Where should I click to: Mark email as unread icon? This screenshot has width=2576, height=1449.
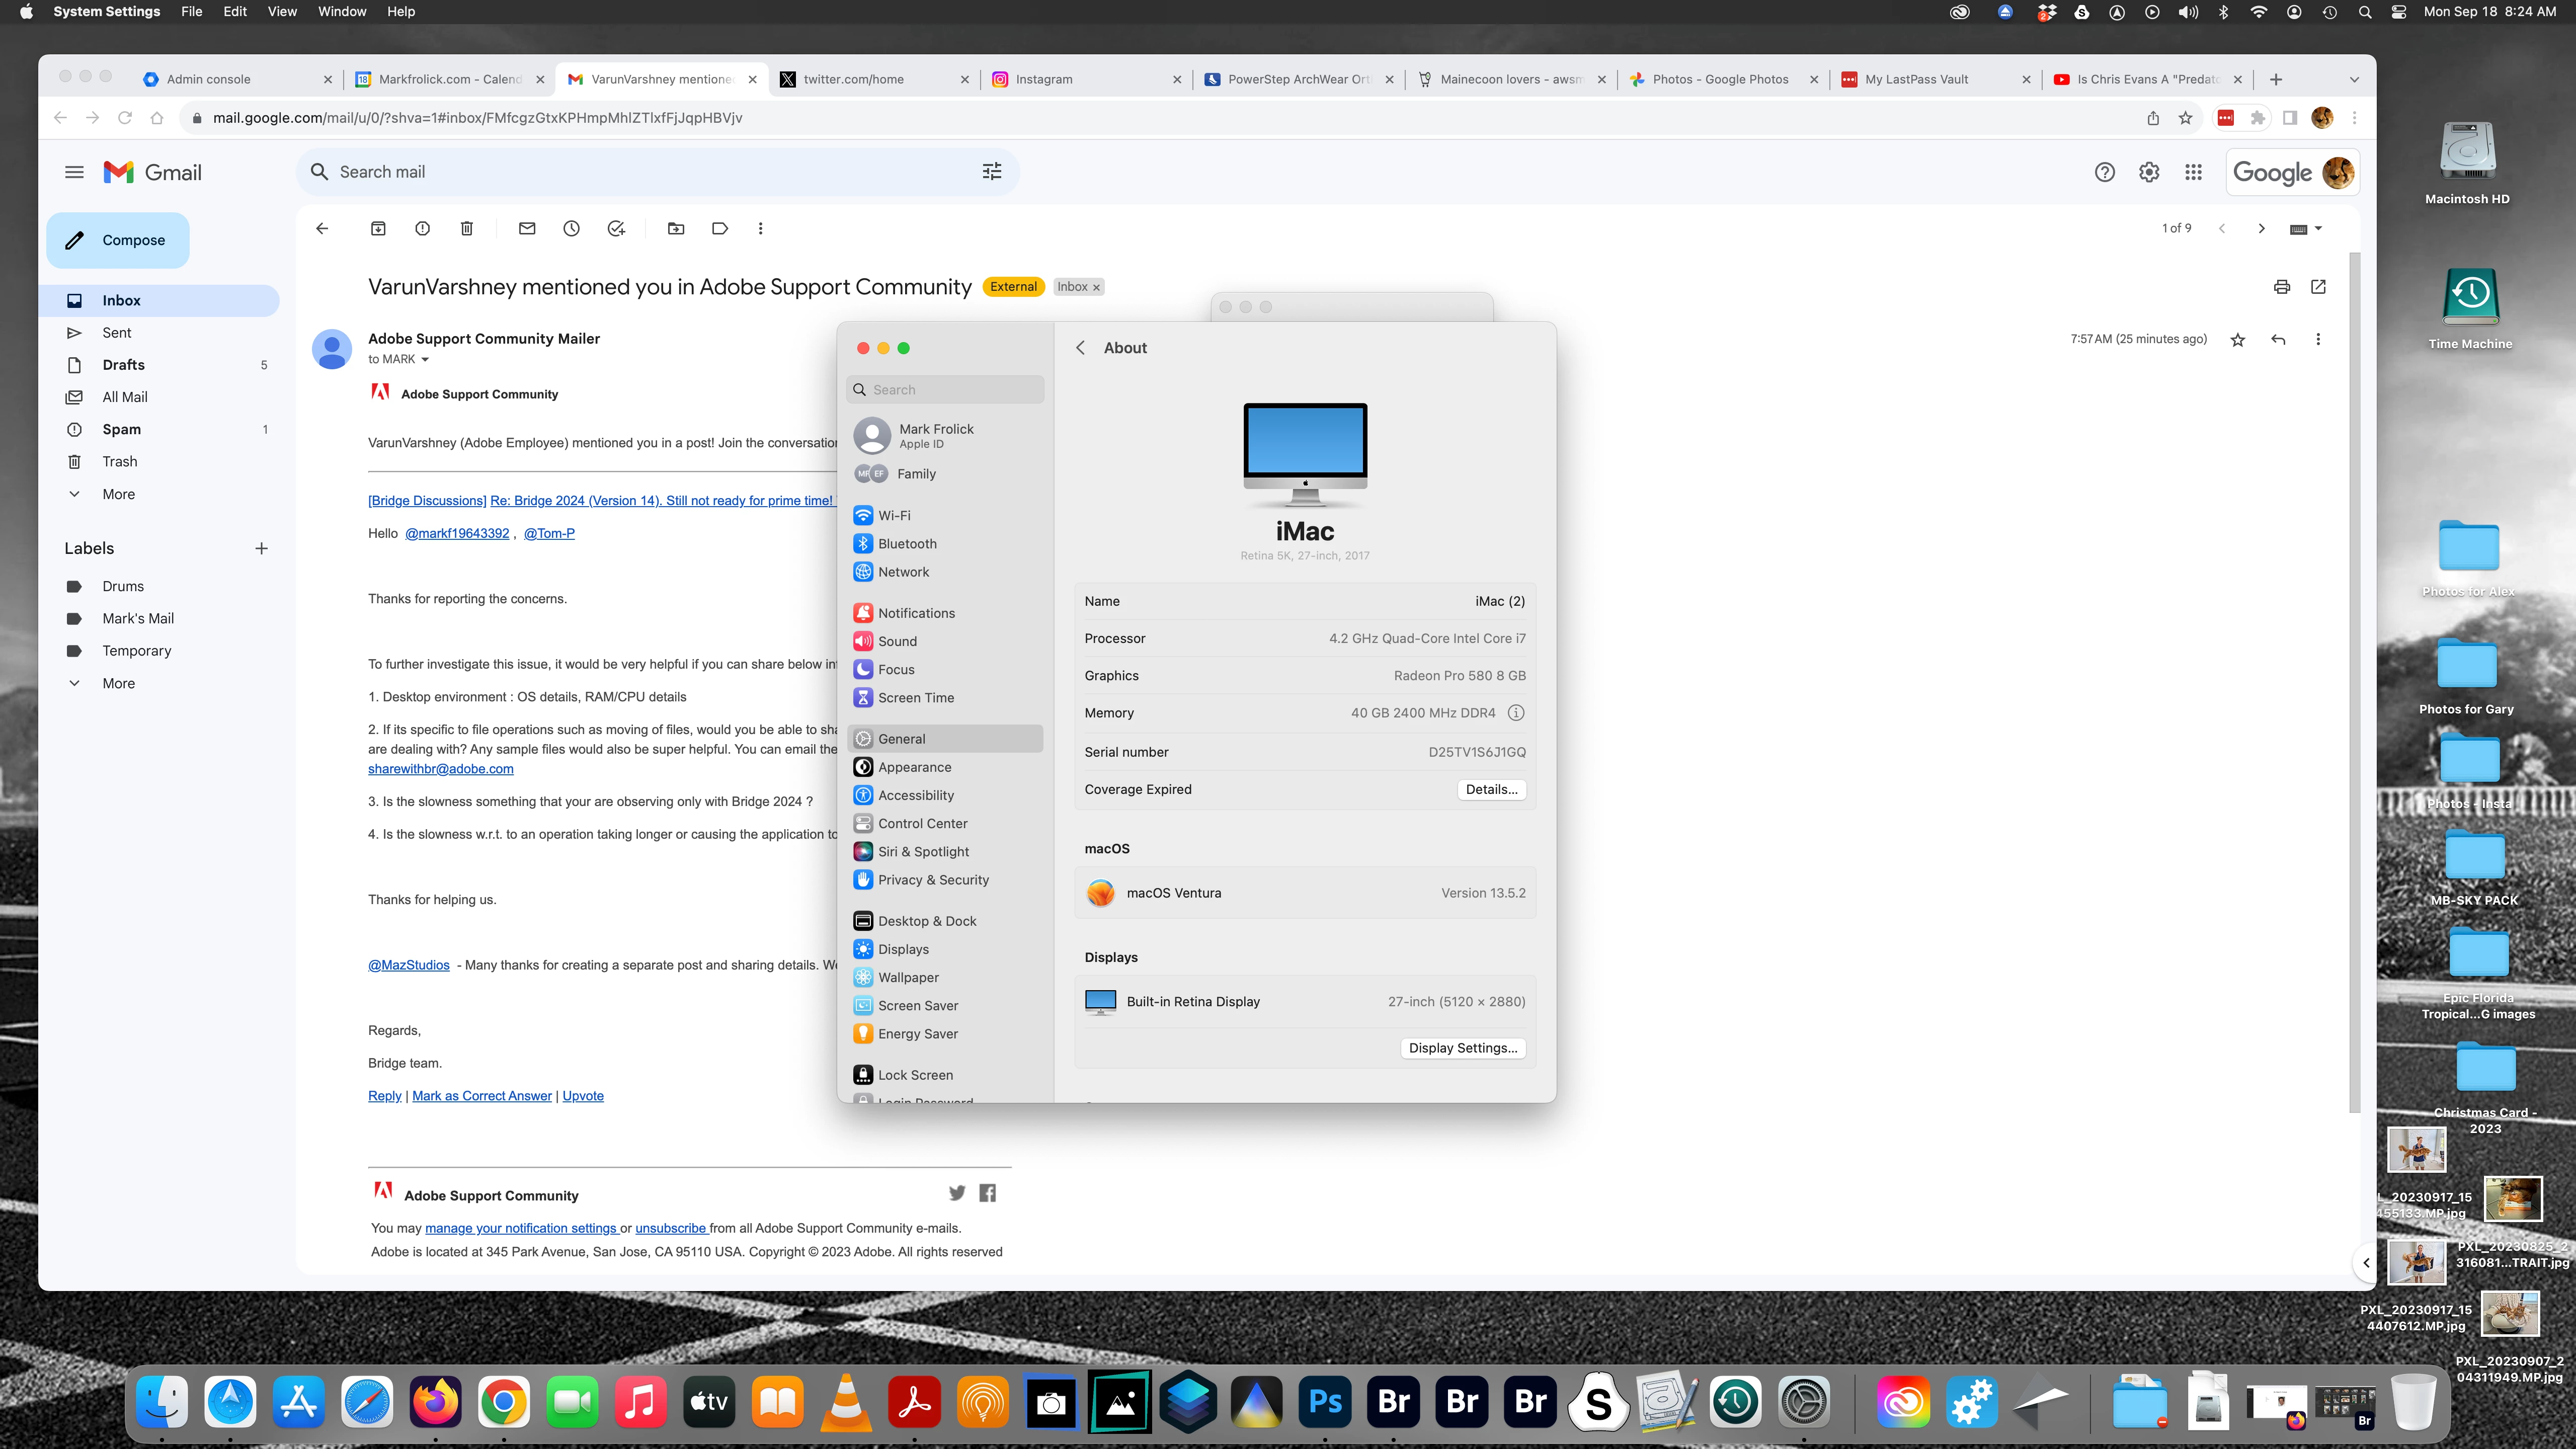(527, 228)
